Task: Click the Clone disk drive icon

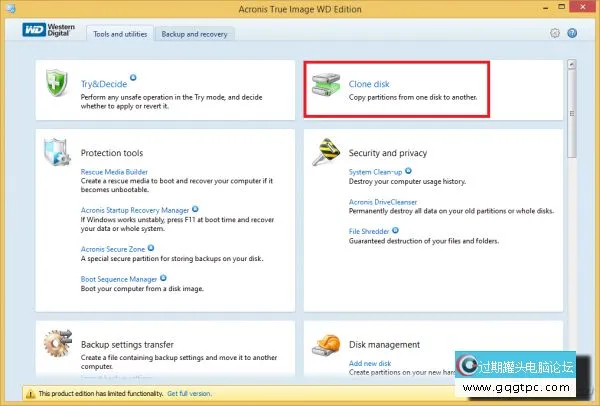Action: click(x=324, y=86)
